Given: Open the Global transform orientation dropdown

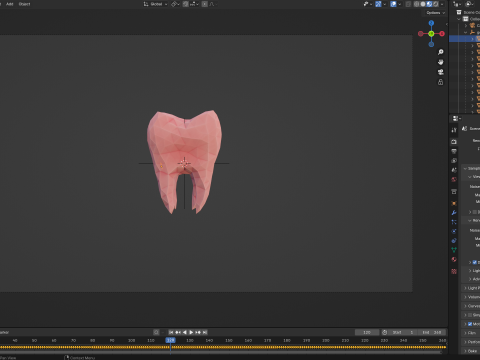Looking at the screenshot, I should (x=155, y=4).
